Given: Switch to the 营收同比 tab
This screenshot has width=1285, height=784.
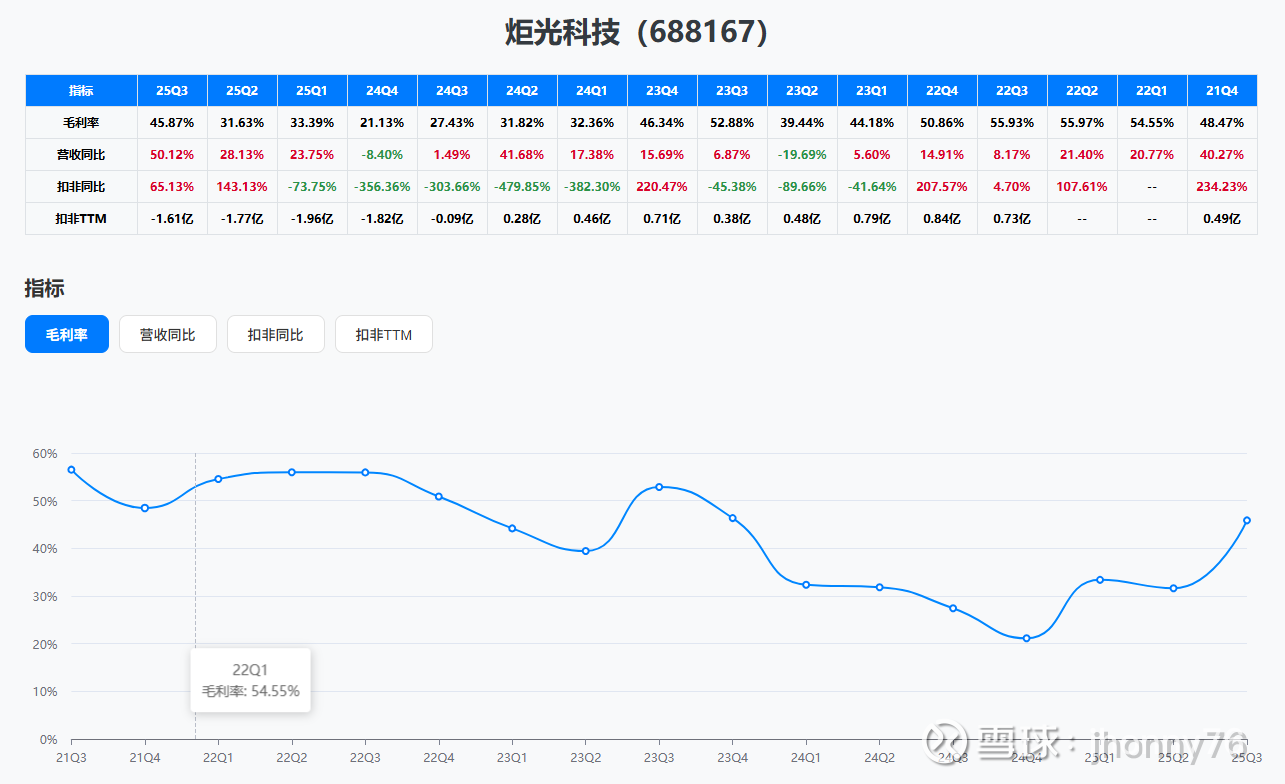Looking at the screenshot, I should click(168, 335).
